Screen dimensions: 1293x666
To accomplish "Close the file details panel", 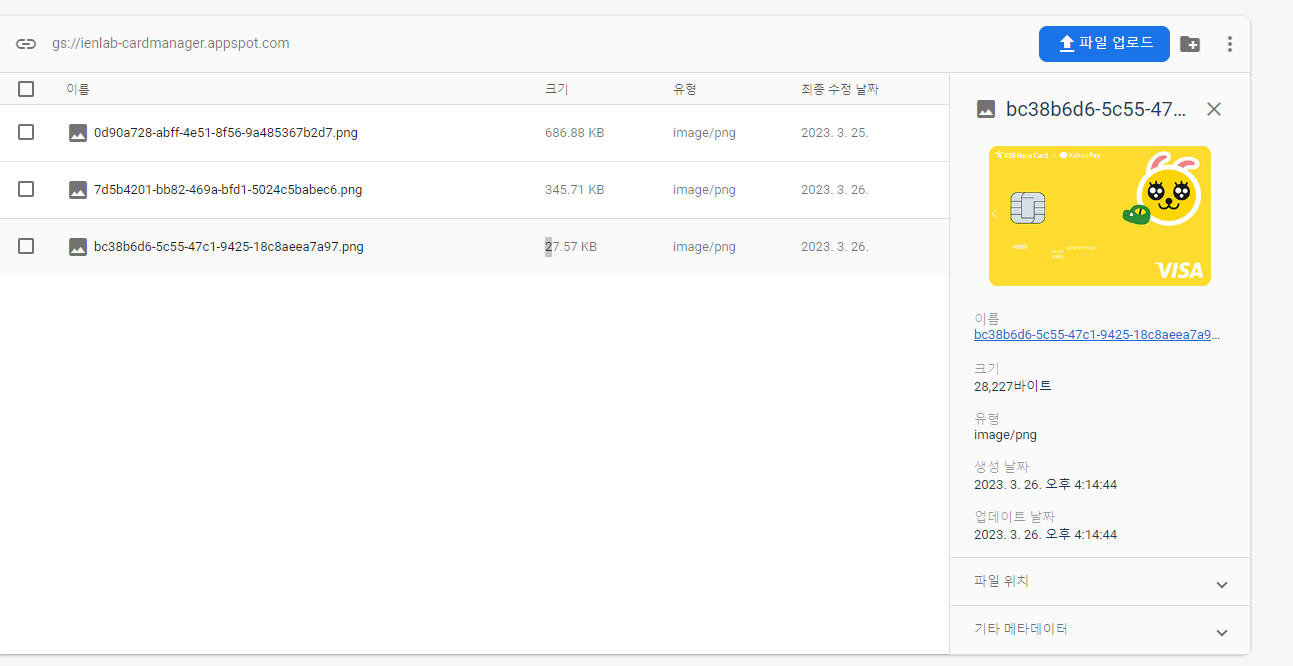I will 1214,109.
